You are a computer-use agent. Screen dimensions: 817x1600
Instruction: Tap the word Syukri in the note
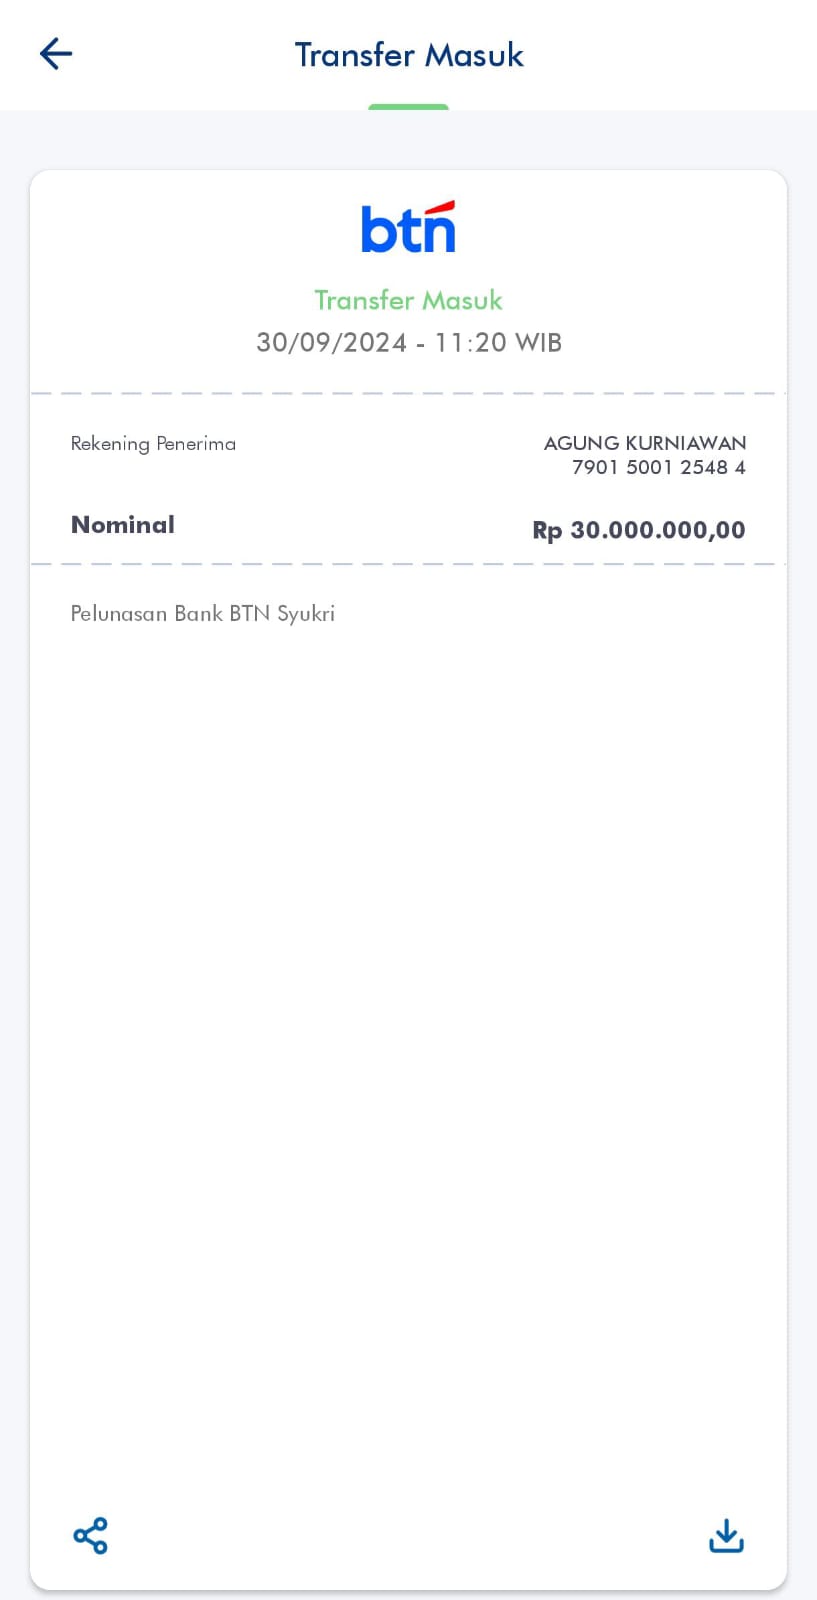click(306, 614)
